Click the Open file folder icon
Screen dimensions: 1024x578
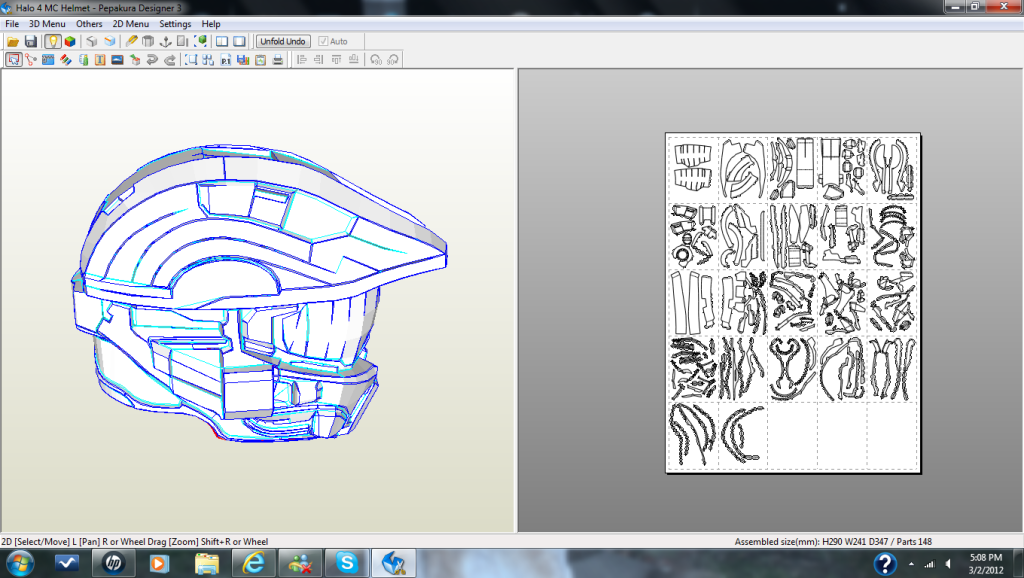point(13,41)
